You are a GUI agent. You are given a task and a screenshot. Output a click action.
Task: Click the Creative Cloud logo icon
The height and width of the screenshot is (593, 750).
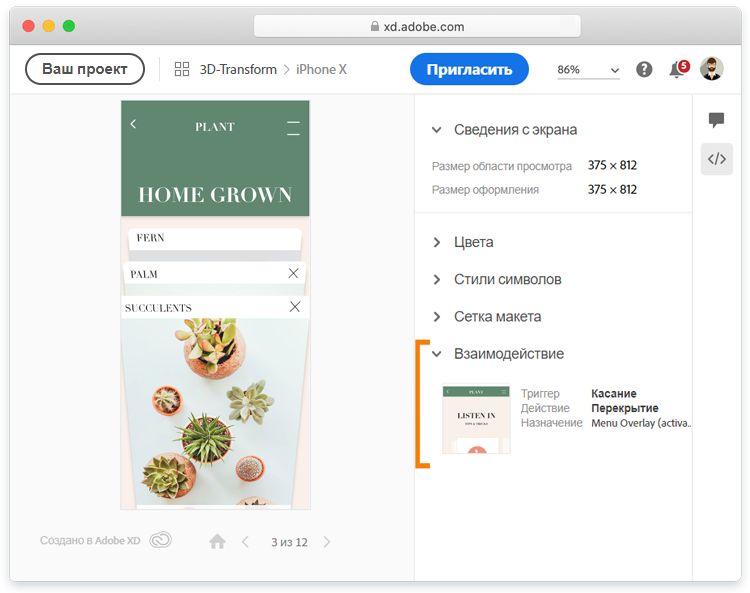click(160, 540)
